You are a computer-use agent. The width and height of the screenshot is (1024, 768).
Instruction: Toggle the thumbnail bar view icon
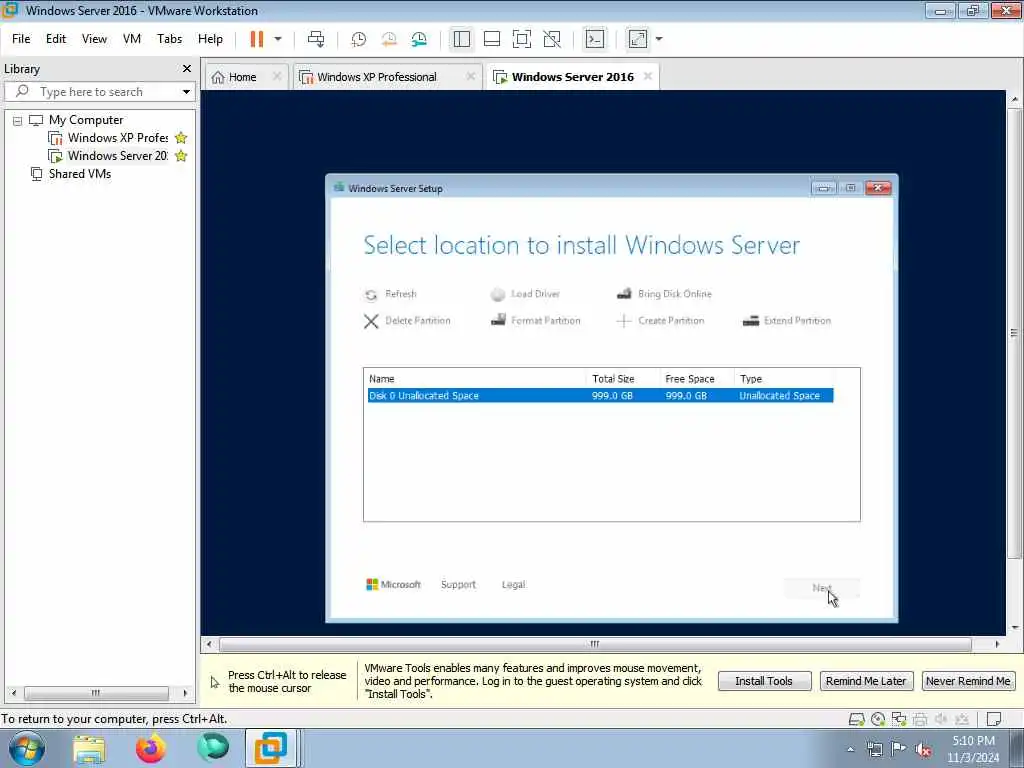tap(492, 39)
